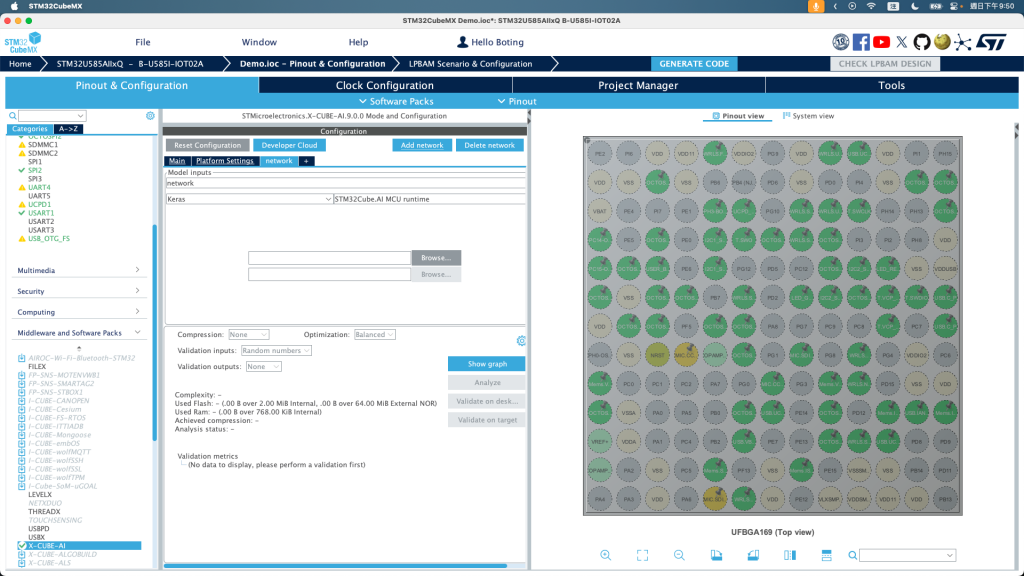Screen dimensions: 1024x576
Task: Open the X (Twitter) icon in header
Action: [x=901, y=42]
